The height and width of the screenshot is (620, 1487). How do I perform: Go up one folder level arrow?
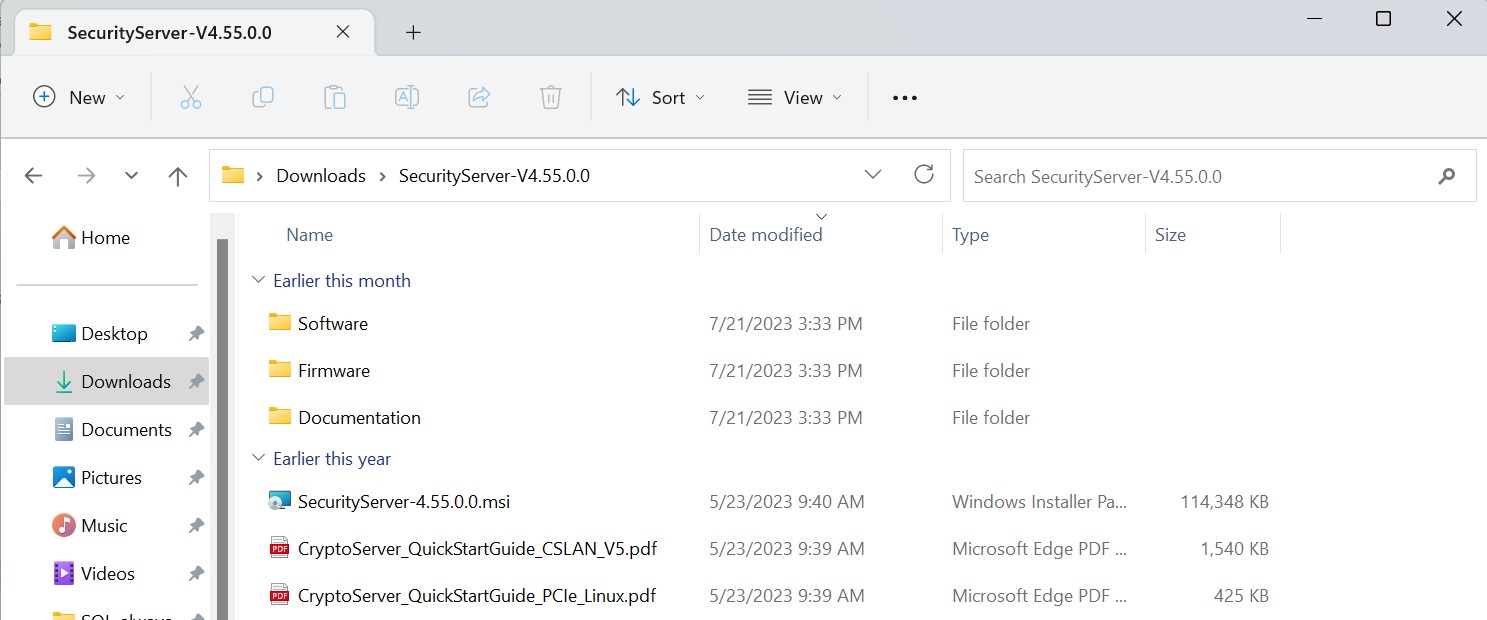(178, 176)
